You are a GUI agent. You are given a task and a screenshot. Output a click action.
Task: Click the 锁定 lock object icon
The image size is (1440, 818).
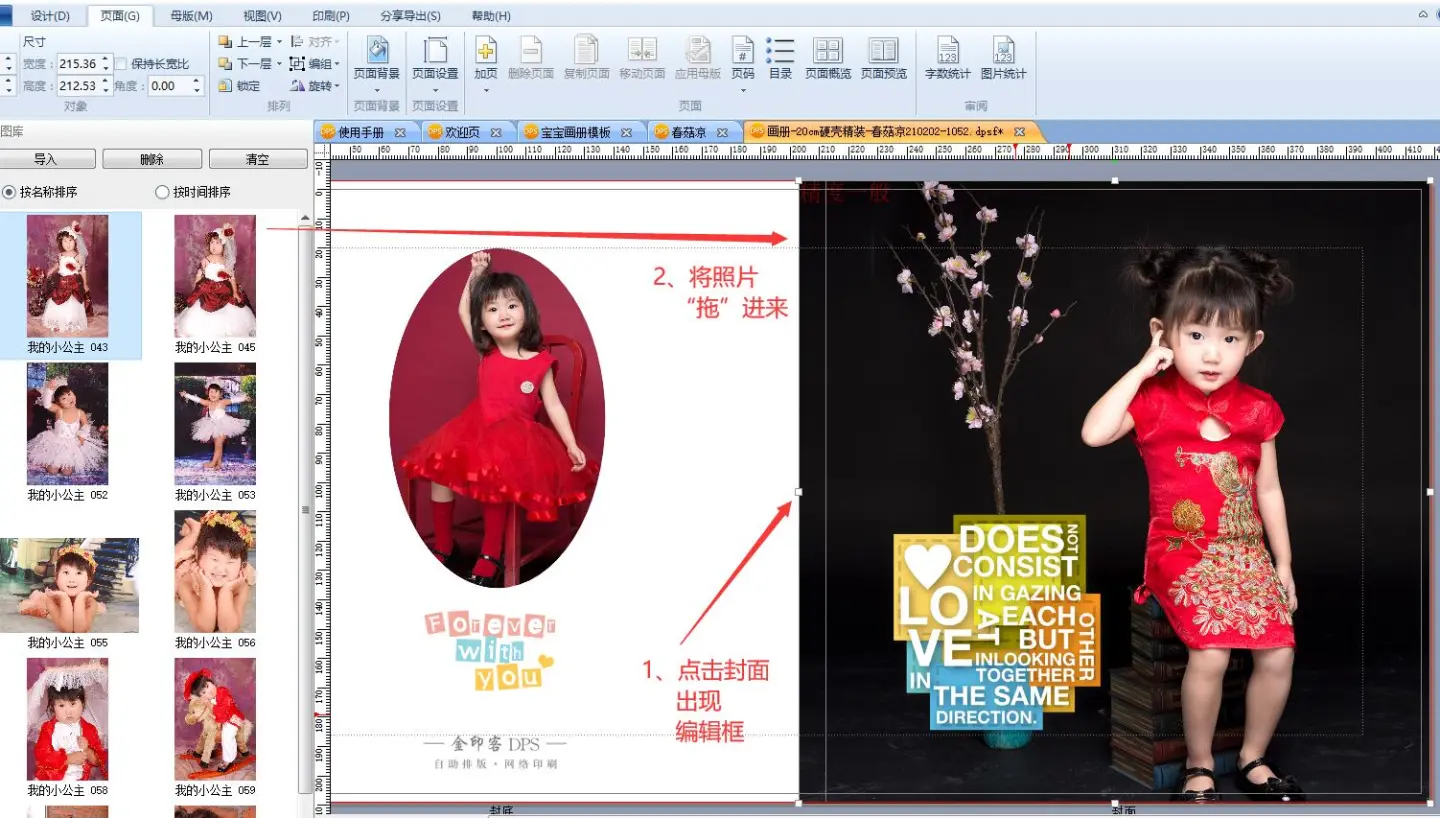click(226, 86)
